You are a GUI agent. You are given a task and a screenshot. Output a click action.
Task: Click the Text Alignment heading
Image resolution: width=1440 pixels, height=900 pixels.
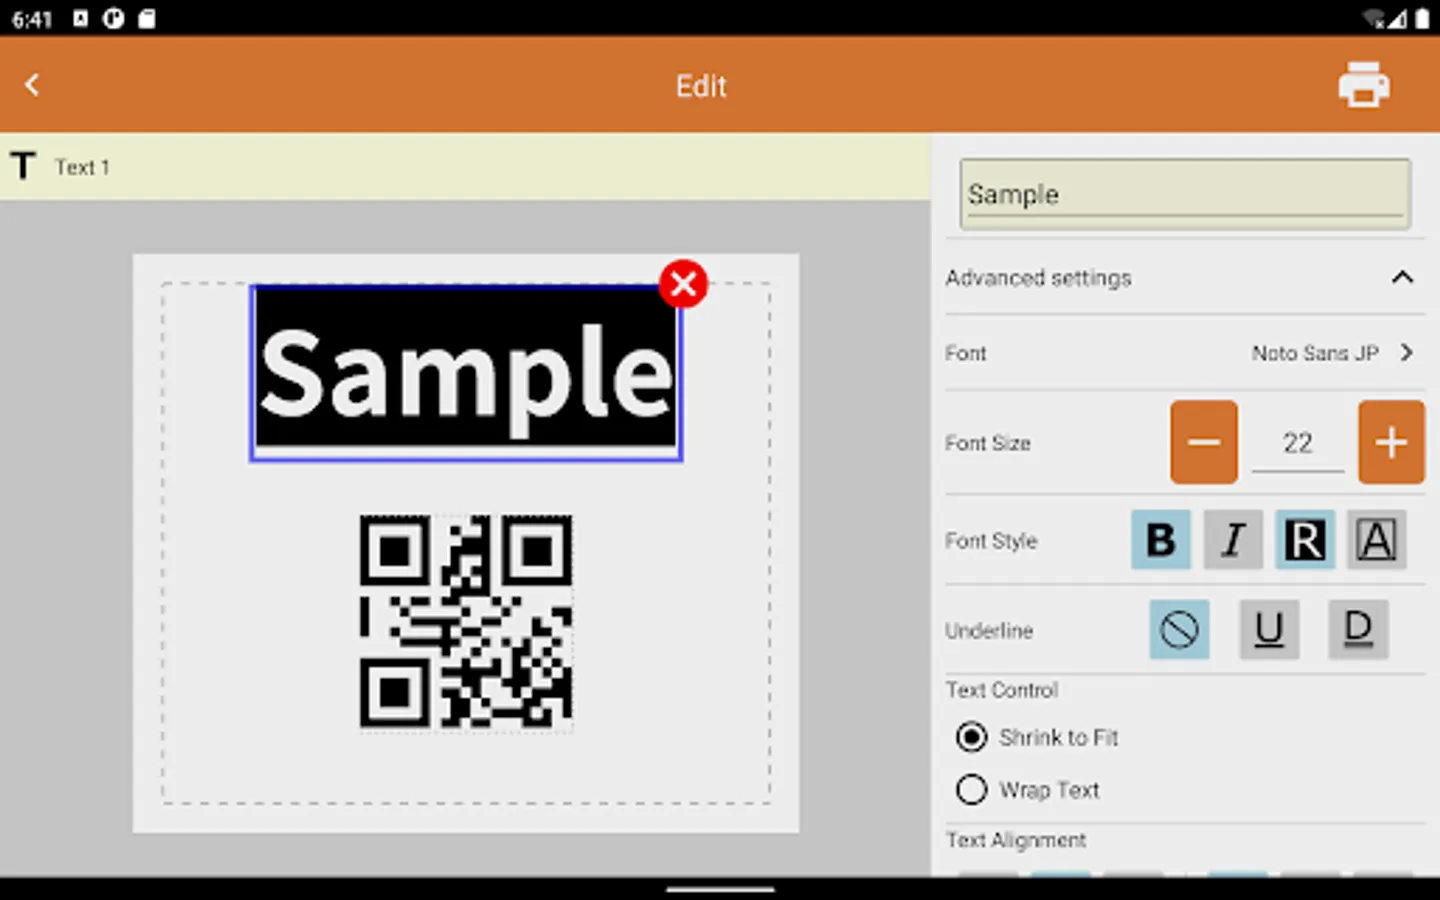(1016, 840)
